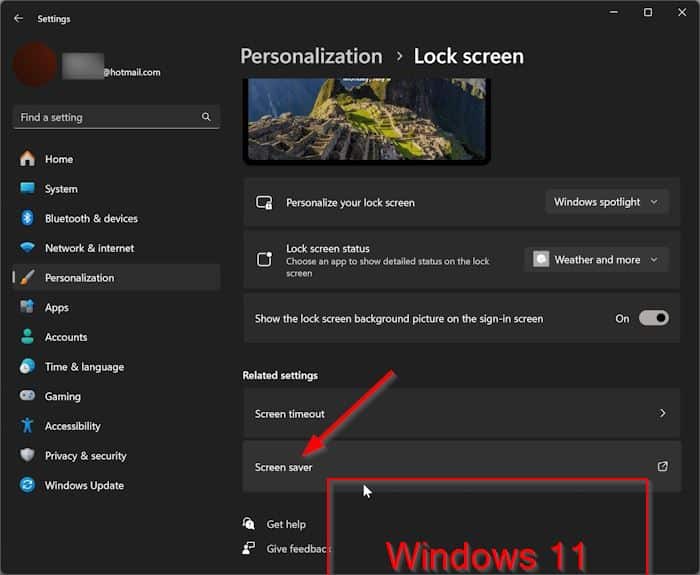This screenshot has width=700, height=575.
Task: Open the Gaming settings page
Action: (x=116, y=396)
